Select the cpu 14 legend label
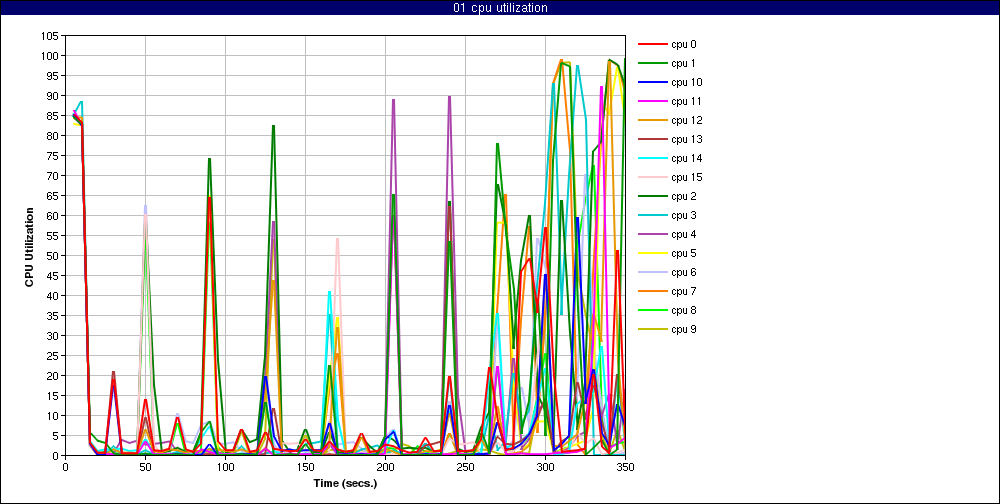 (x=686, y=158)
